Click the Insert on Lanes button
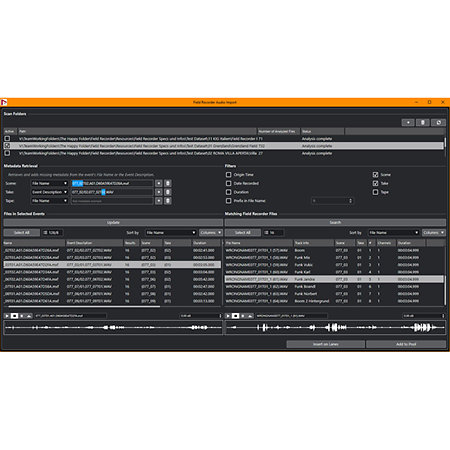 (x=326, y=344)
